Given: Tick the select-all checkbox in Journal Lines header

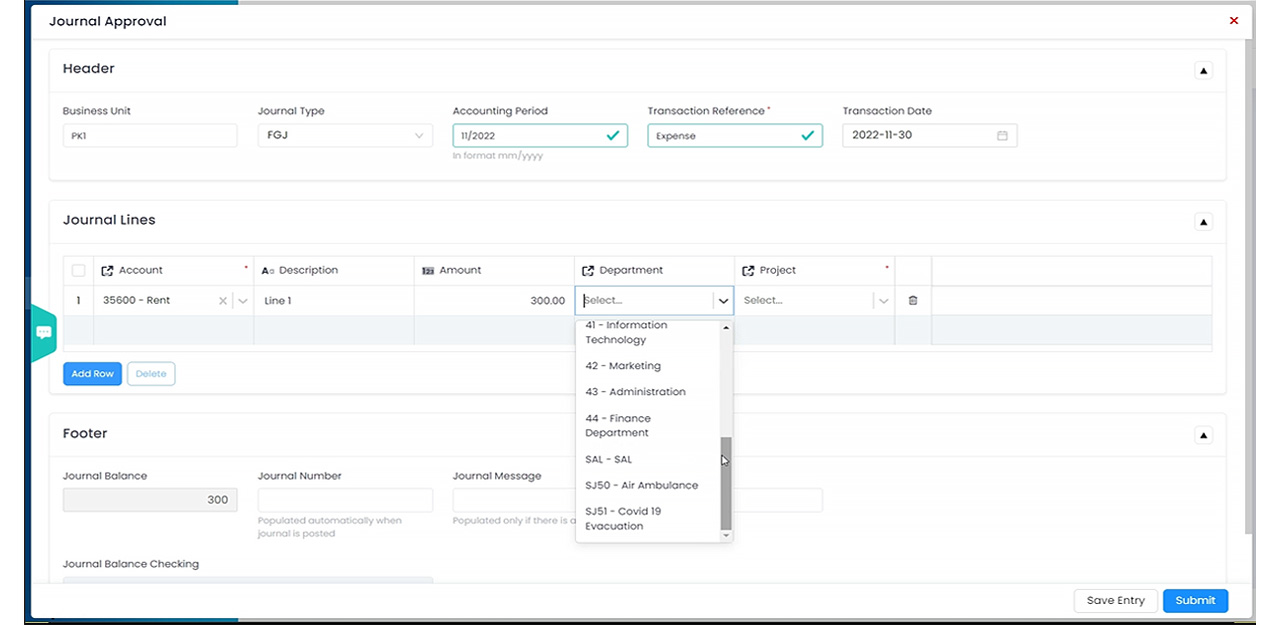Looking at the screenshot, I should [x=78, y=270].
